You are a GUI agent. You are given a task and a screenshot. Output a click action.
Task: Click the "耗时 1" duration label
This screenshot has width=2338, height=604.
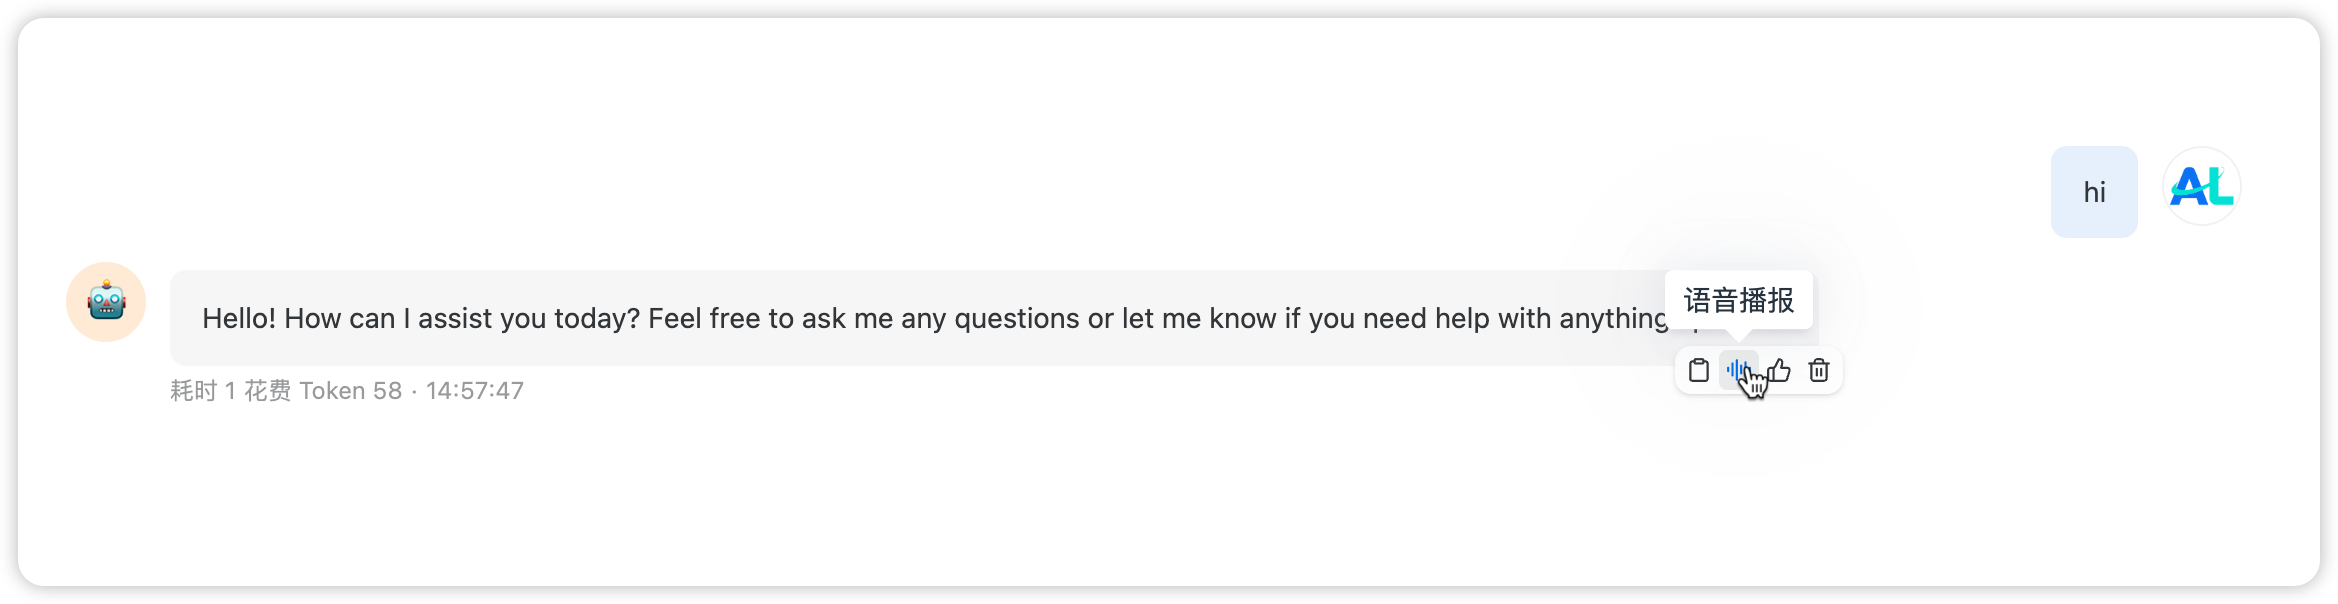[203, 391]
